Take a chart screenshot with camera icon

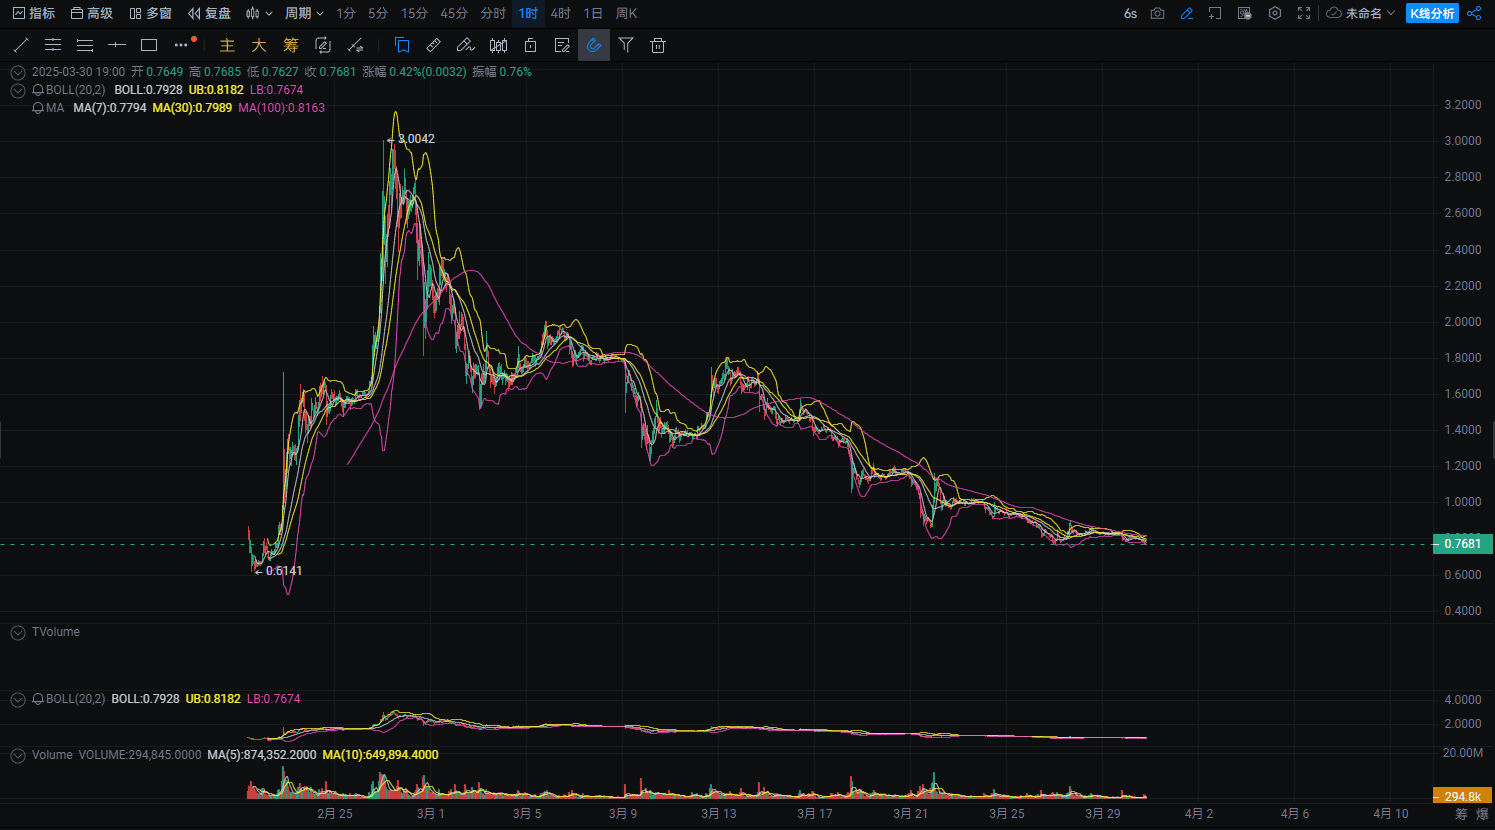1157,13
